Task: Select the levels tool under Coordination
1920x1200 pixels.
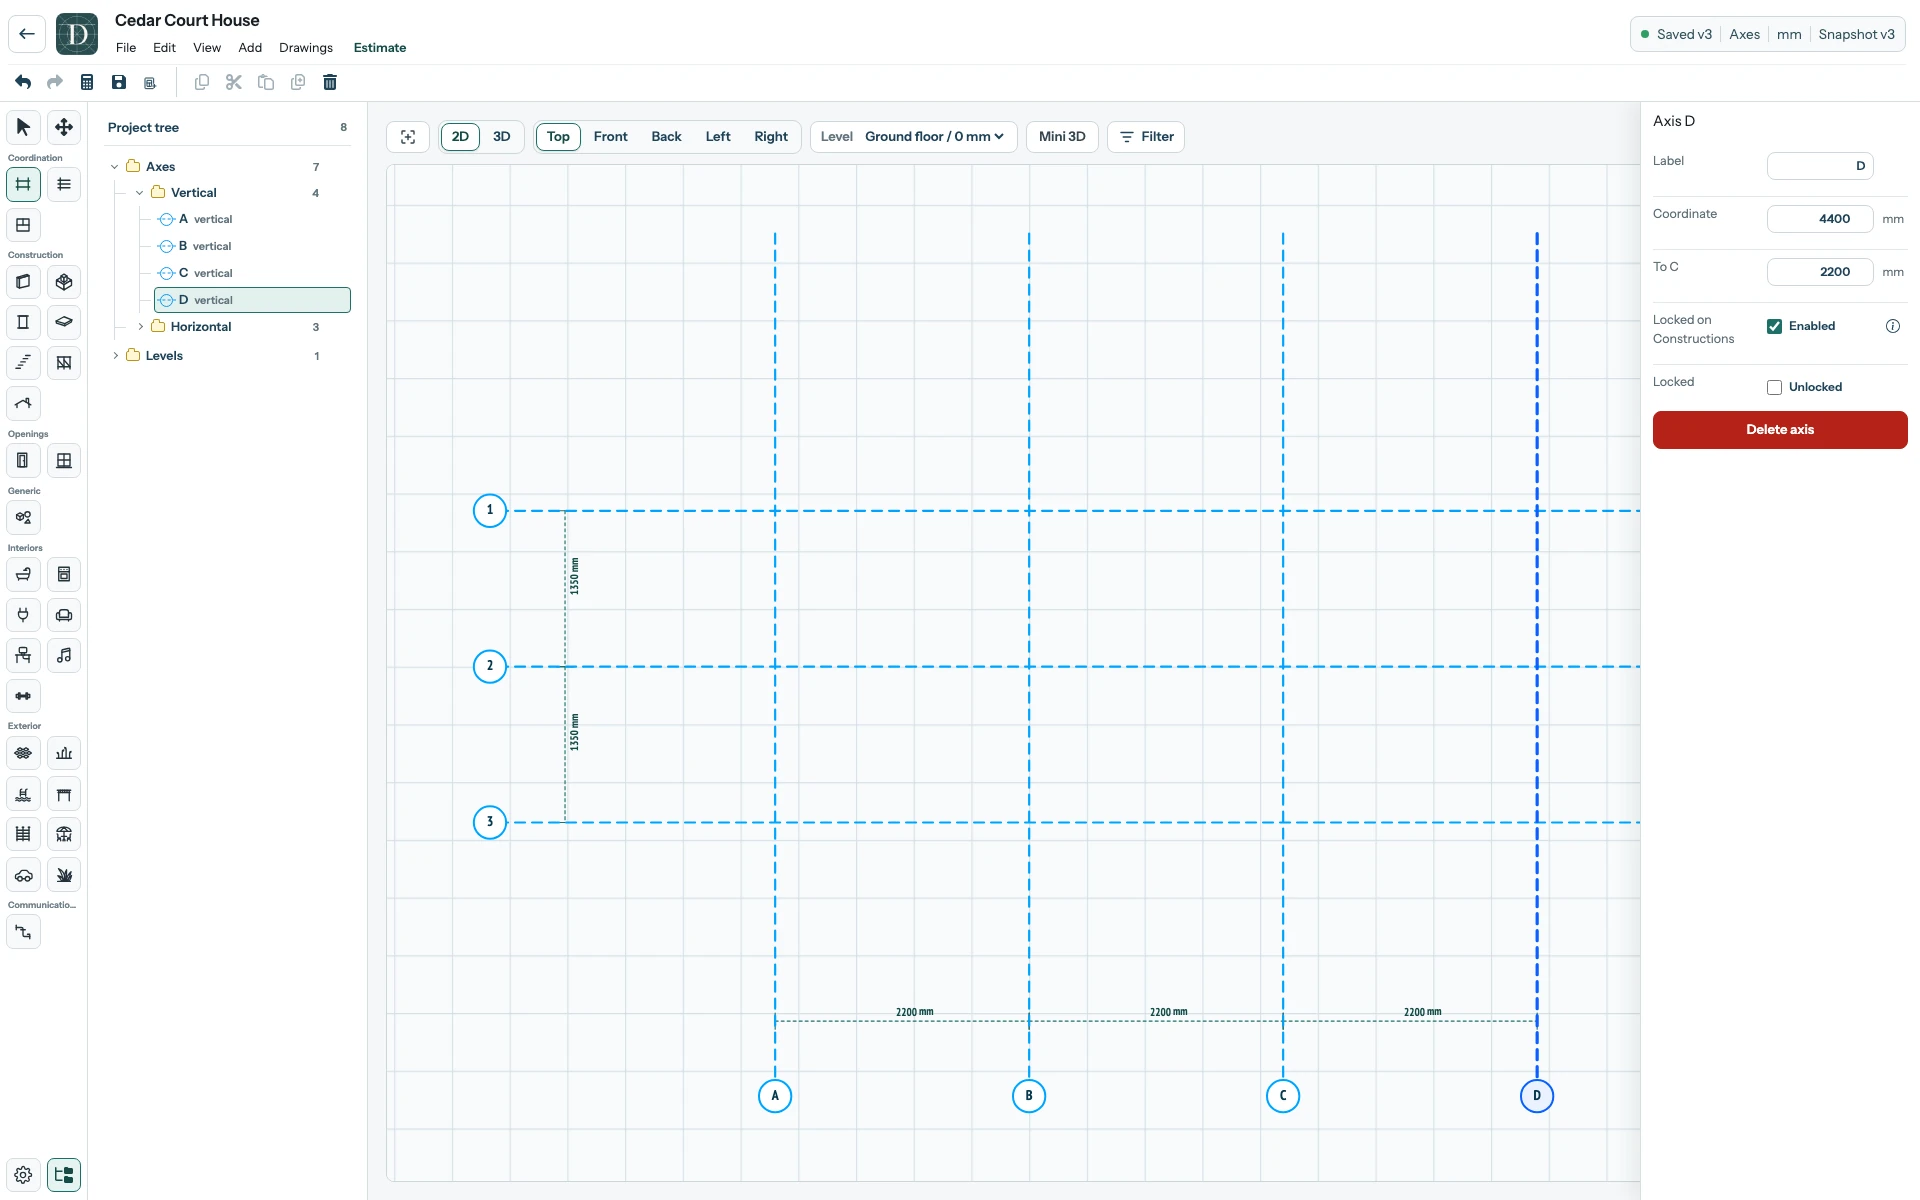Action: (x=64, y=184)
